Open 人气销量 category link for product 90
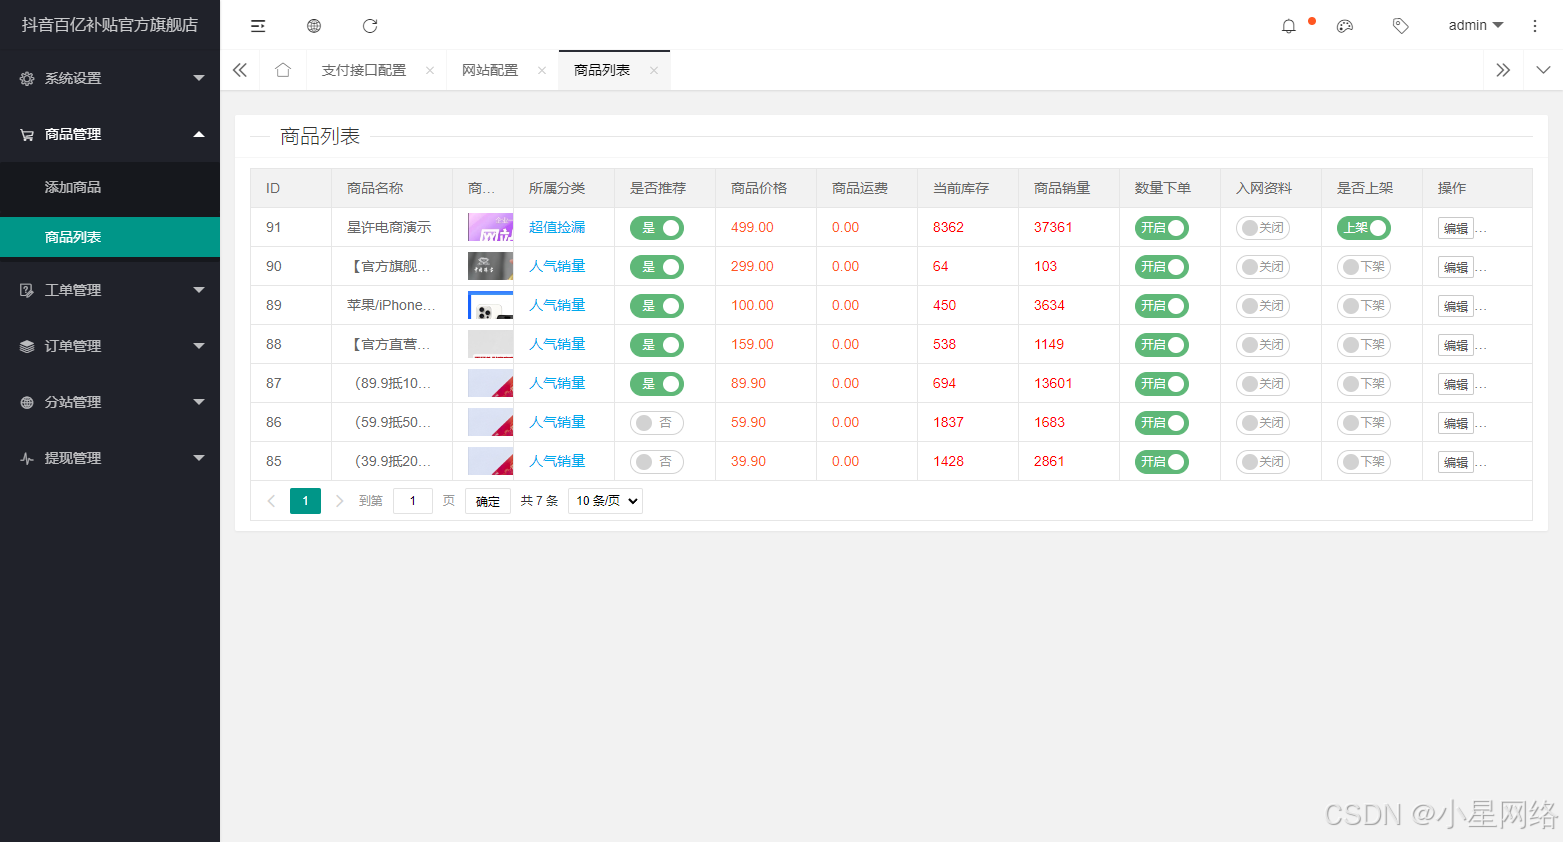1563x842 pixels. coord(557,266)
